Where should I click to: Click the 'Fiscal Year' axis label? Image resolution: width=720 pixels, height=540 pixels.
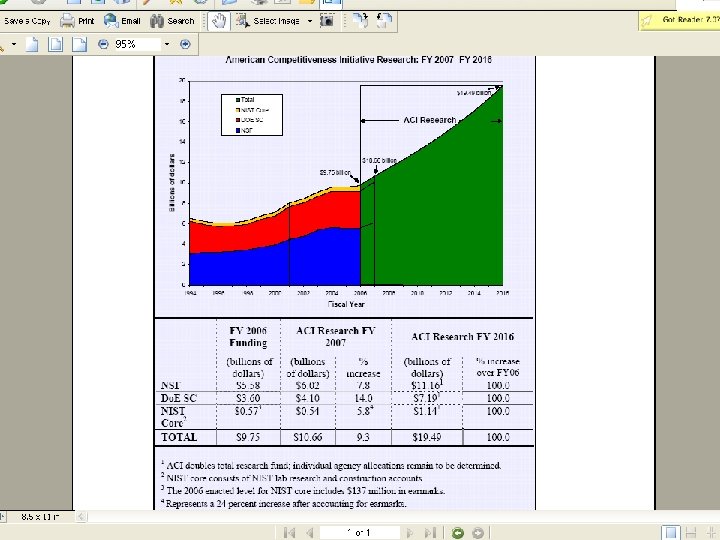[x=346, y=304]
